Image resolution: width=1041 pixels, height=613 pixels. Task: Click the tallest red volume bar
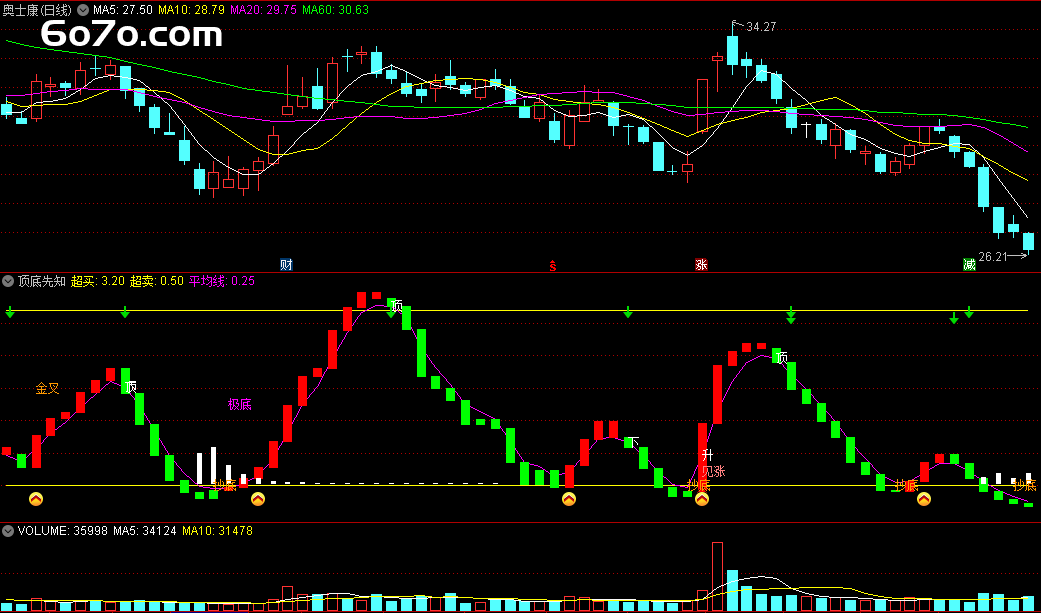pyautogui.click(x=717, y=576)
